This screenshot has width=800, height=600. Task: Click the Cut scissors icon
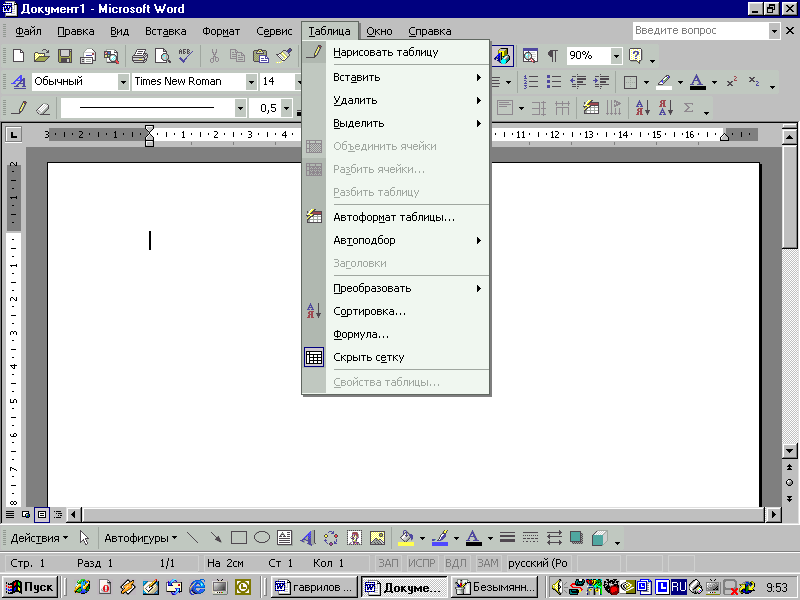(x=214, y=56)
